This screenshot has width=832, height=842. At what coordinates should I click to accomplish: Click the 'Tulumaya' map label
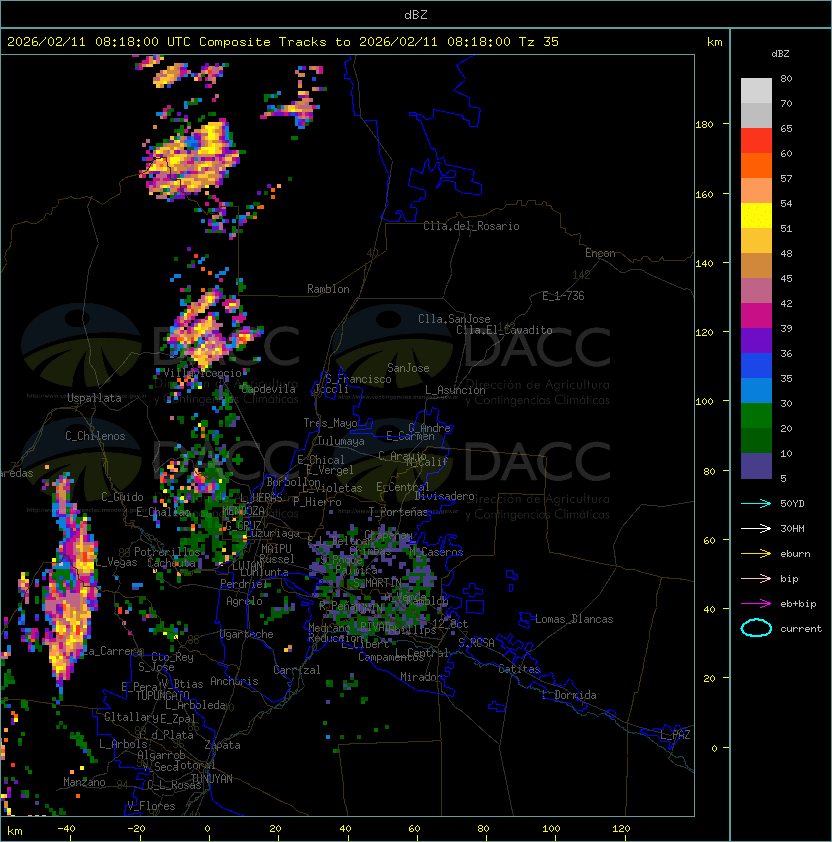(x=341, y=441)
